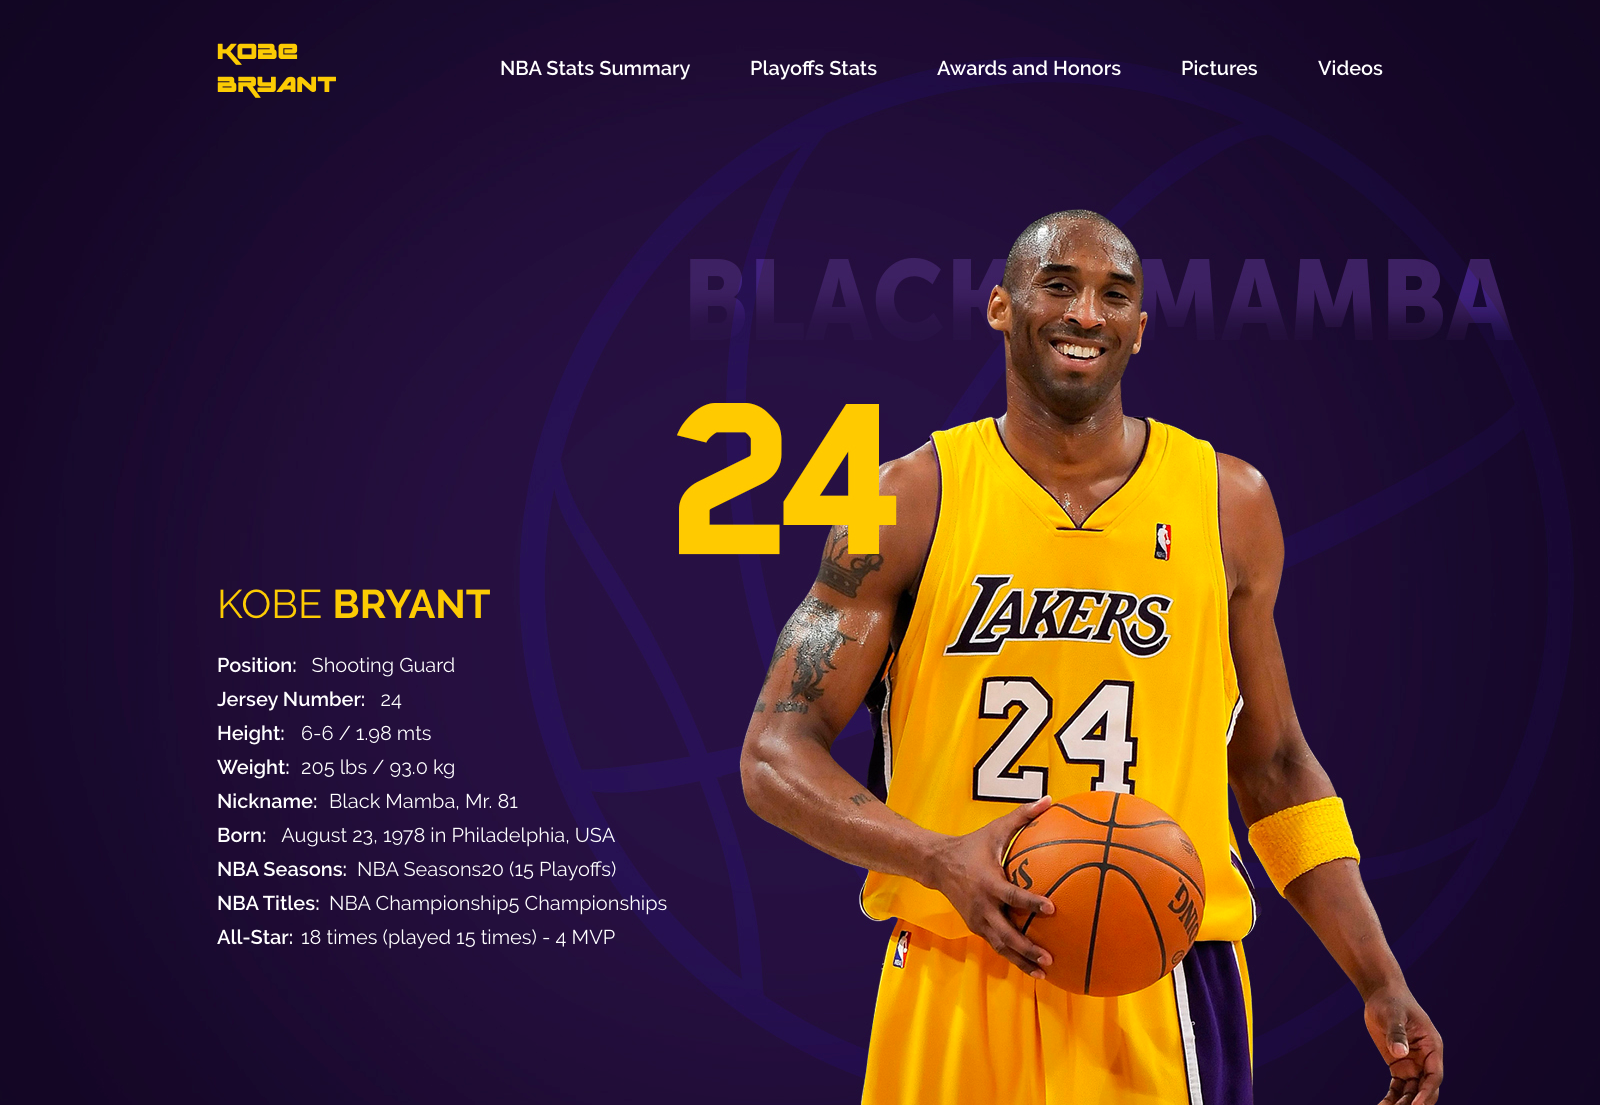This screenshot has height=1105, width=1600.
Task: Click the "Weight:" label
Action: (x=253, y=767)
